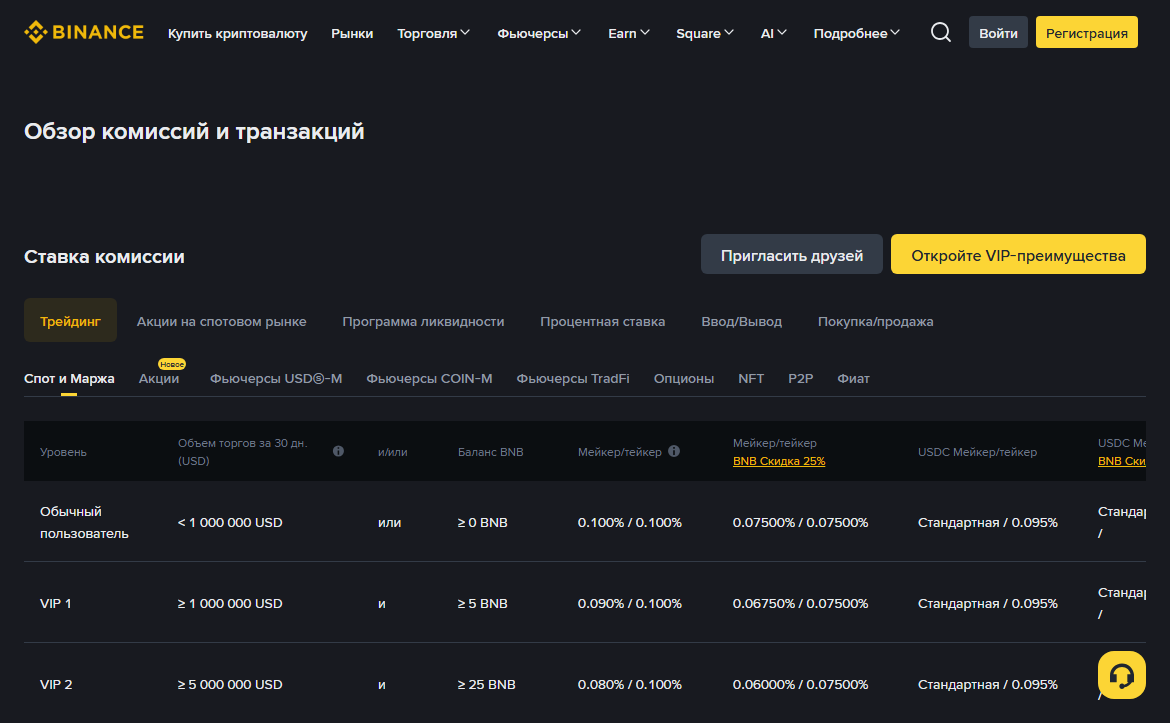This screenshot has height=723, width=1170.
Task: Select Фьючерсы USDⓈ-M sub-tab
Action: [276, 378]
